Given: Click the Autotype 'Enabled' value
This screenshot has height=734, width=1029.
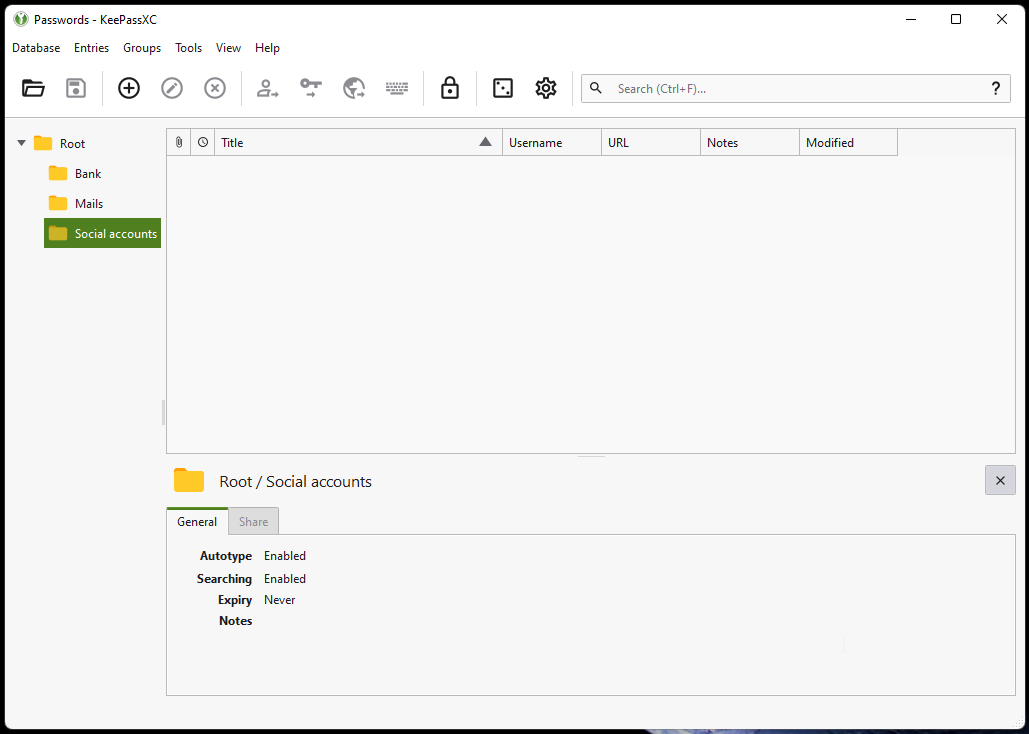Looking at the screenshot, I should click(285, 555).
